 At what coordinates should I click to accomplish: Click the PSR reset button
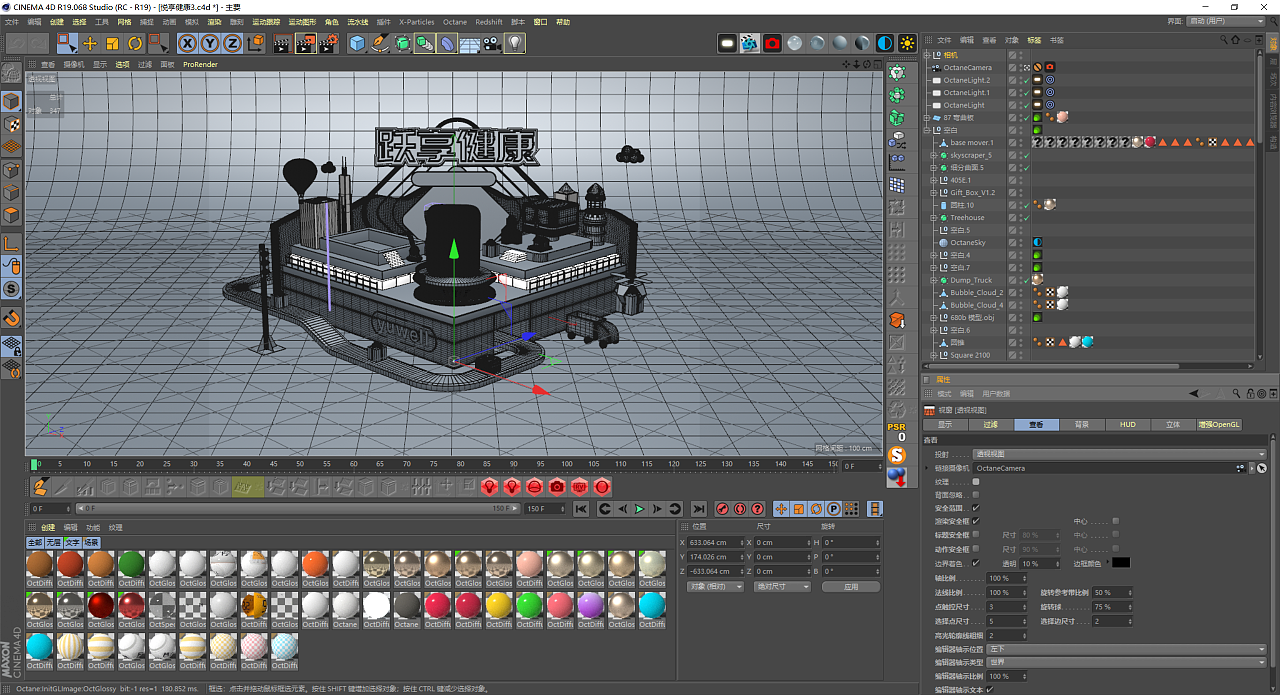[897, 431]
